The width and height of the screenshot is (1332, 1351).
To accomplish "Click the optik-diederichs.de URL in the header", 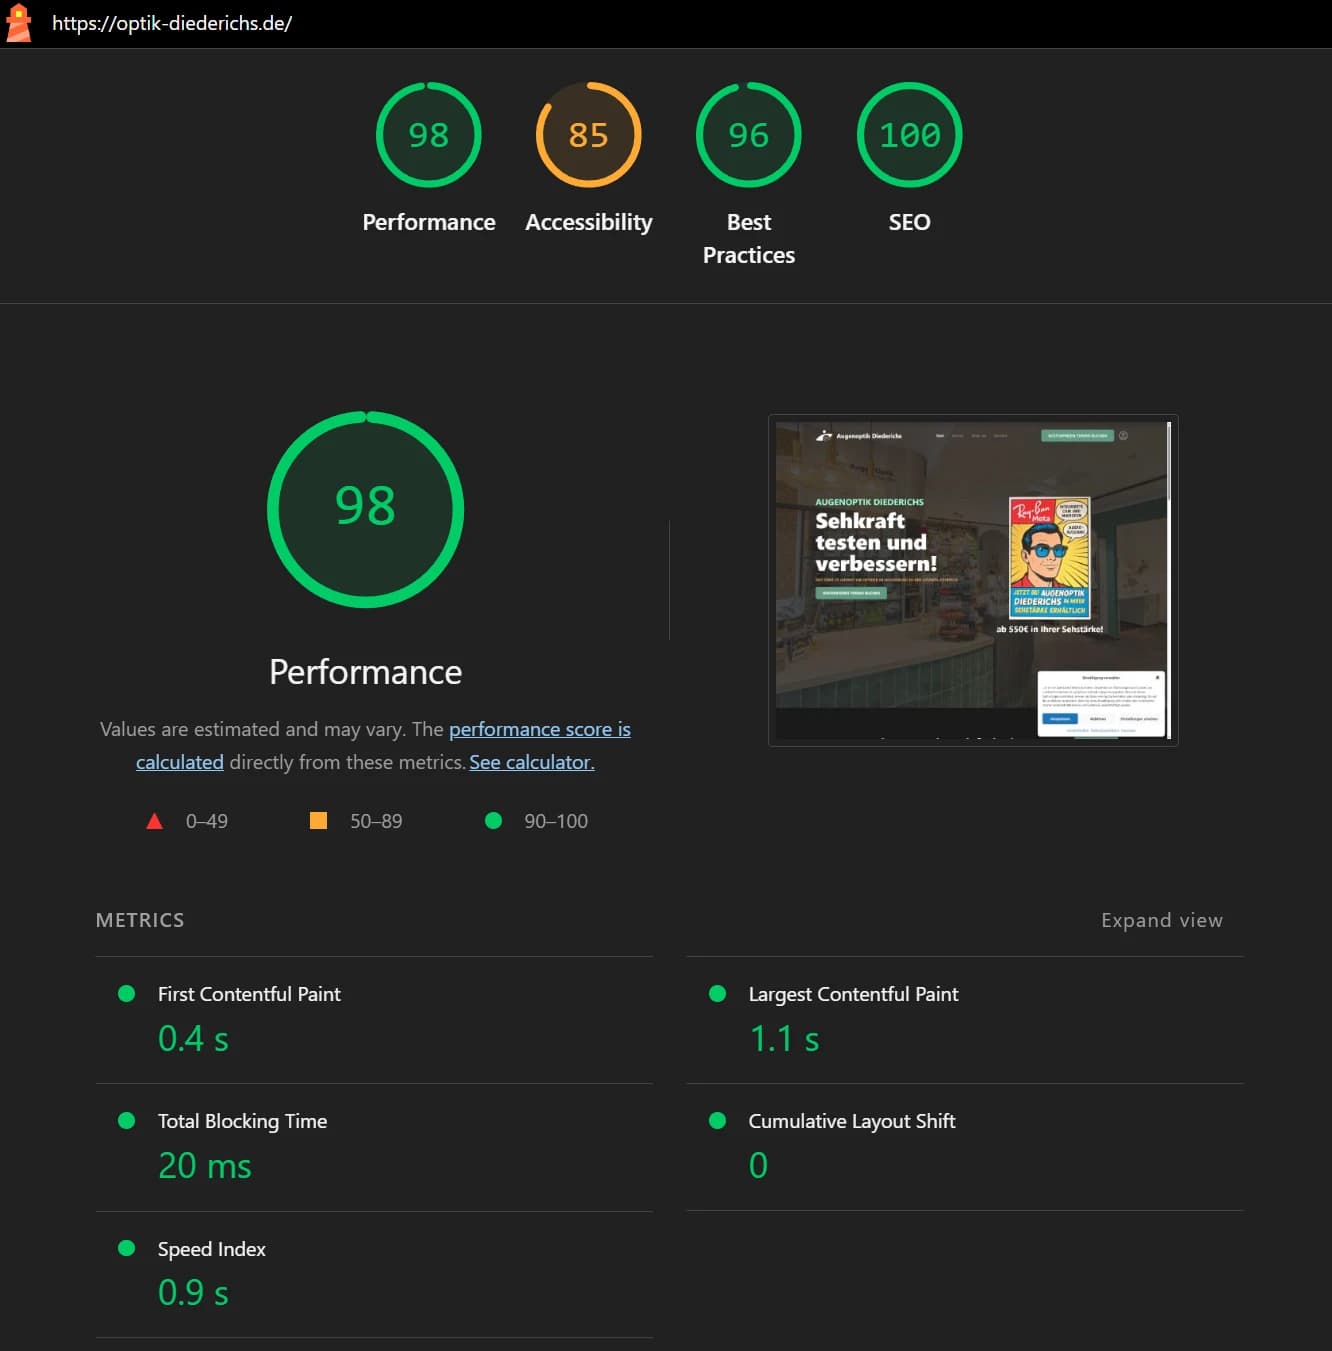I will pyautogui.click(x=172, y=23).
